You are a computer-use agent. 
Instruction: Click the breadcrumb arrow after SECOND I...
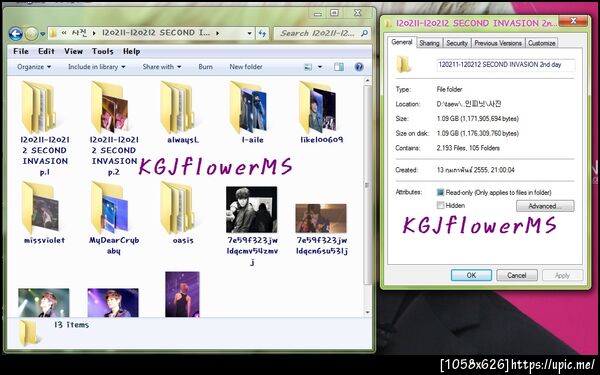(x=217, y=33)
